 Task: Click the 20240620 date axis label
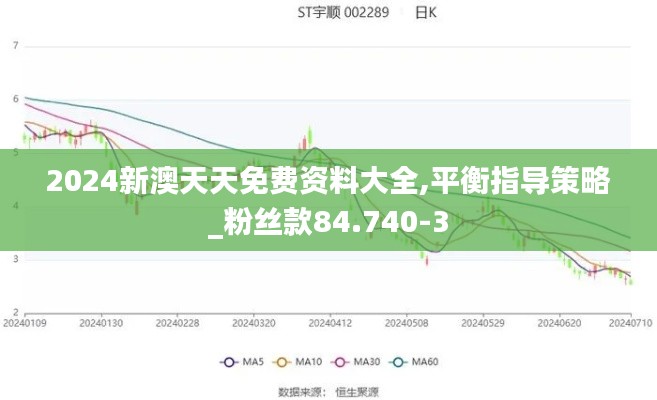coord(558,323)
